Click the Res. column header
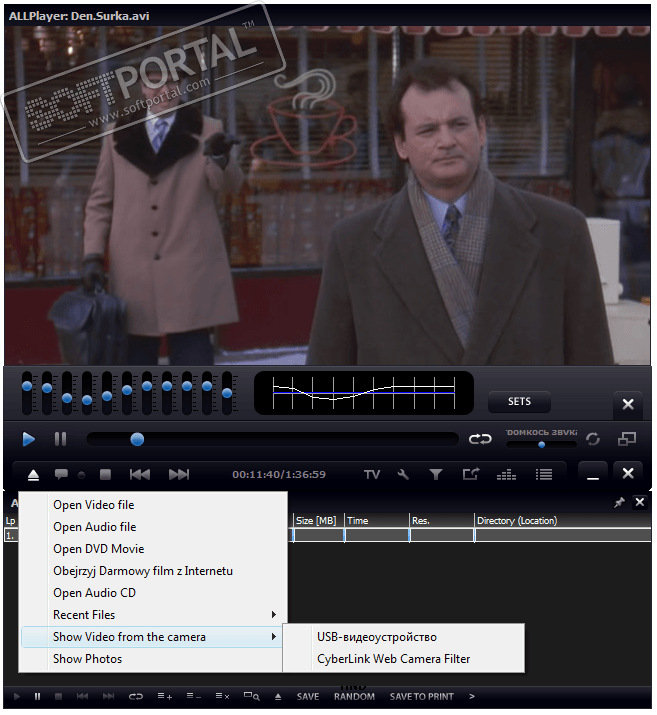This screenshot has height=715, width=657. pos(442,523)
